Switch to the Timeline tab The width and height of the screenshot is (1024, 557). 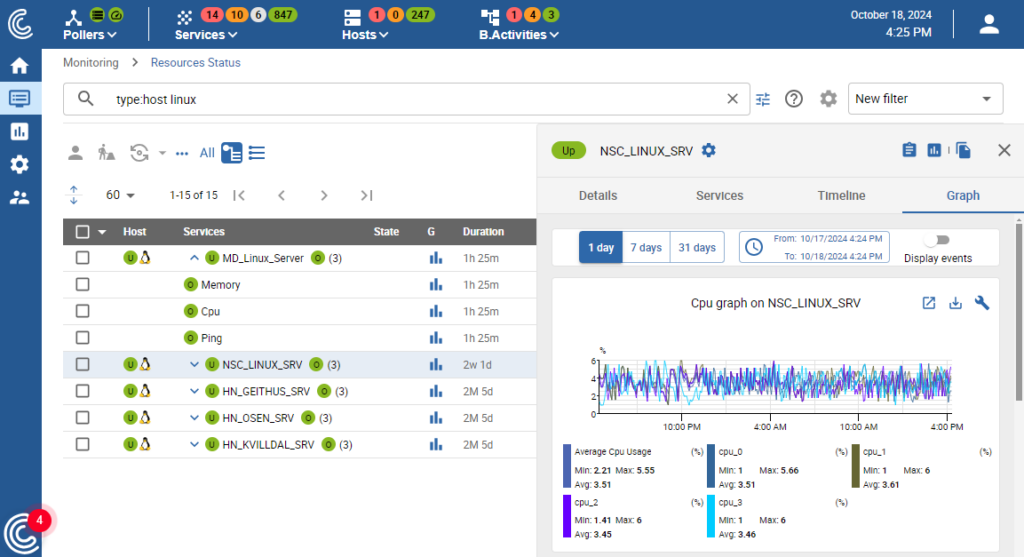click(841, 196)
